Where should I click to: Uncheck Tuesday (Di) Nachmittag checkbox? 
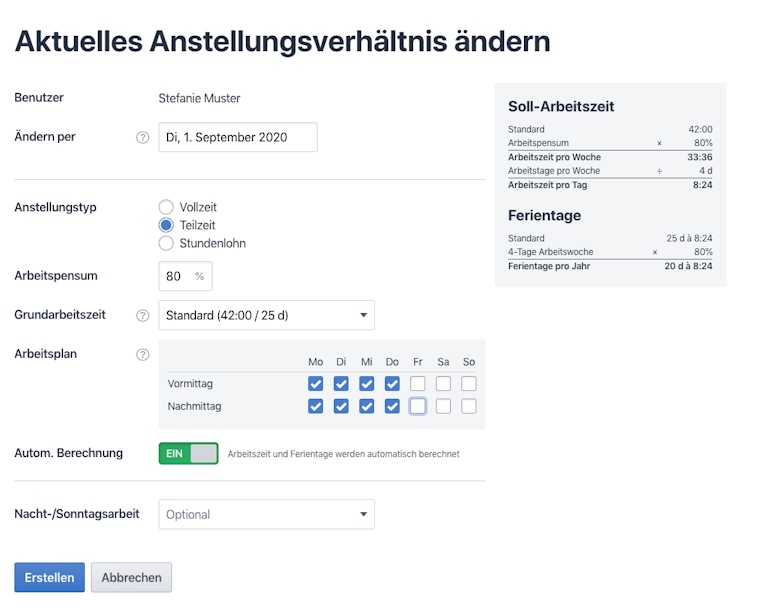tap(341, 406)
